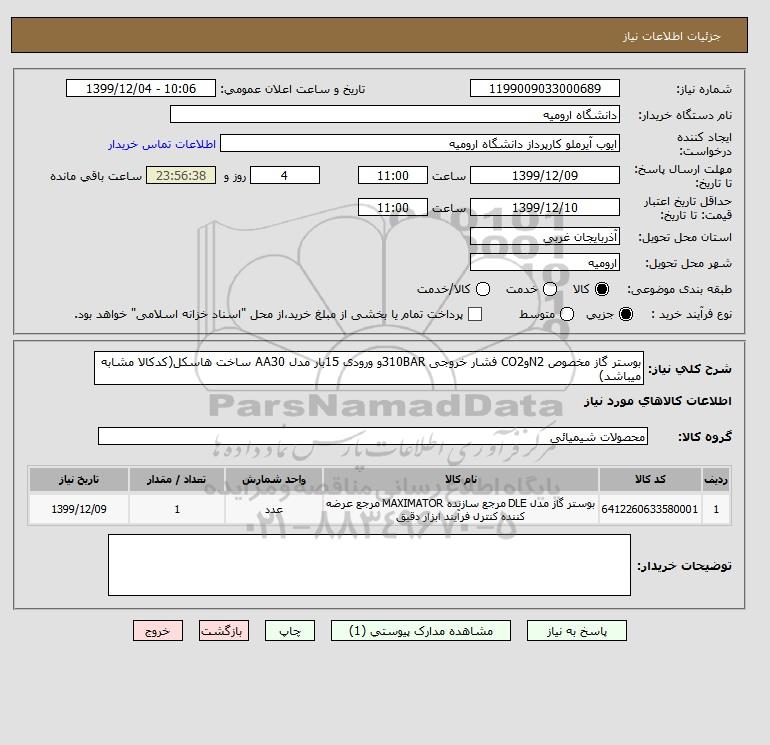Toggle the اسناد خزانه اسلامی payment checkbox

[x=475, y=314]
